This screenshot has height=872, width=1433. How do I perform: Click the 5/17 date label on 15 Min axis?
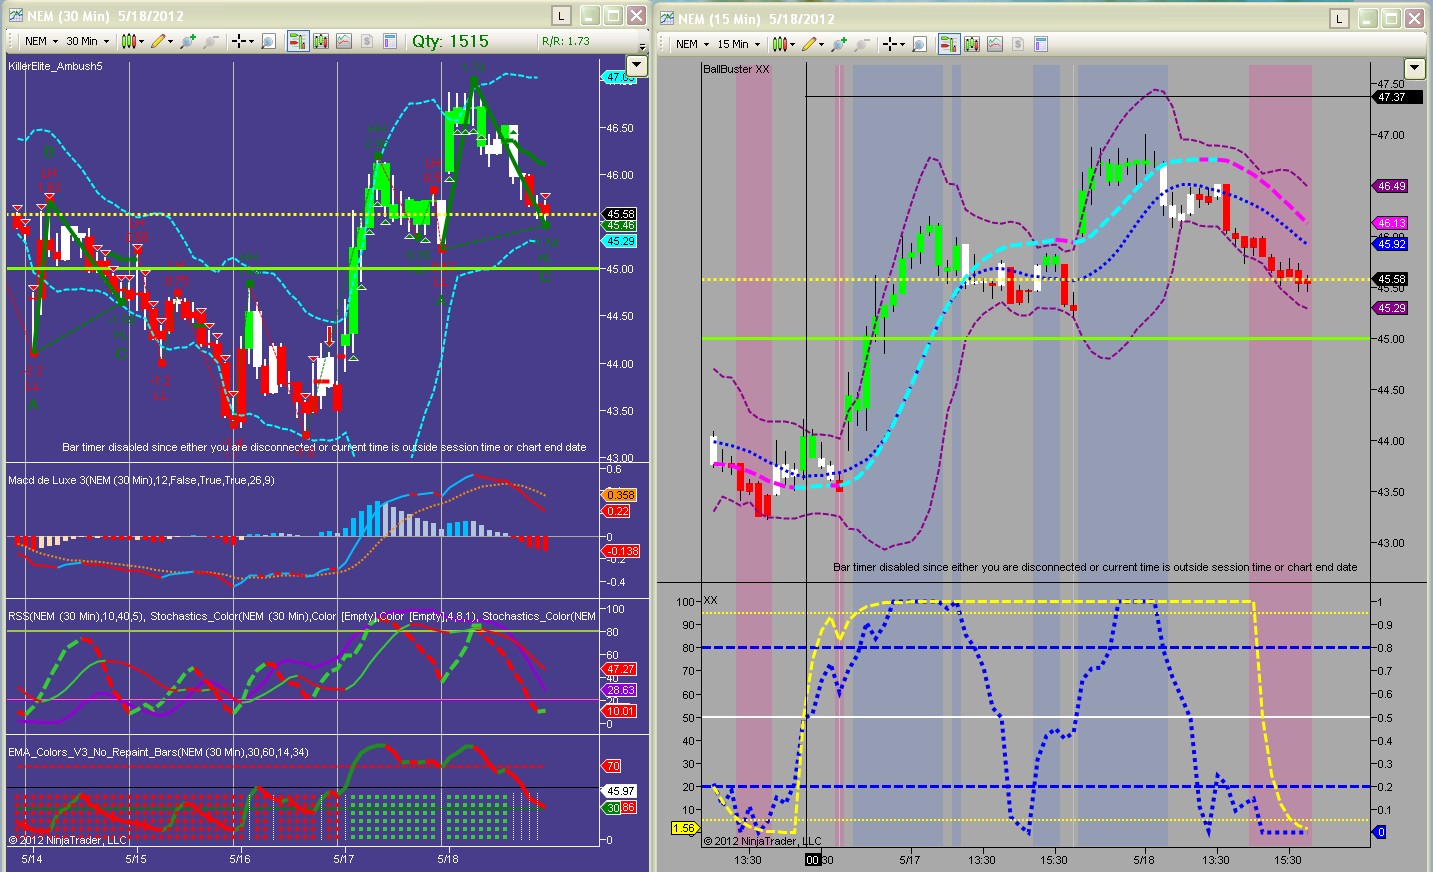(x=910, y=860)
